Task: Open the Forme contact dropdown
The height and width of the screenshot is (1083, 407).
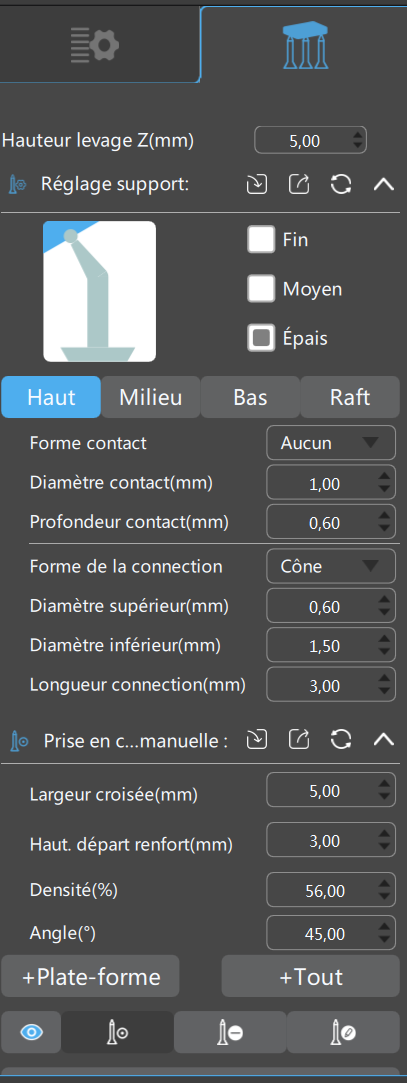Action: pyautogui.click(x=331, y=443)
